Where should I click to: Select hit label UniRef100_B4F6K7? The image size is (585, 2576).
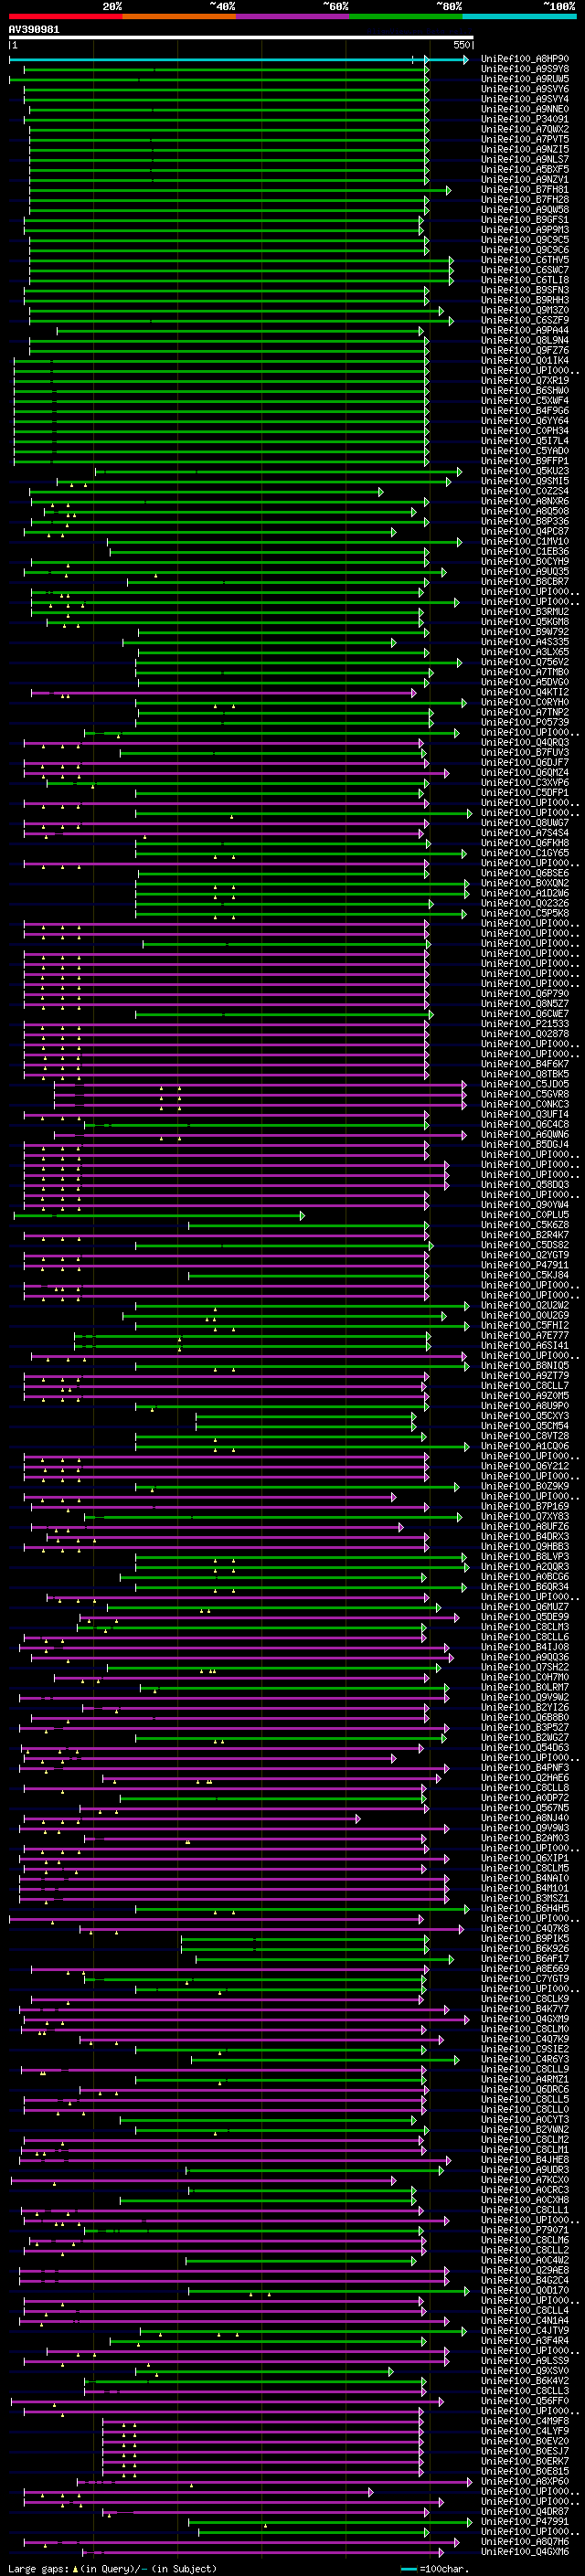525,1064
